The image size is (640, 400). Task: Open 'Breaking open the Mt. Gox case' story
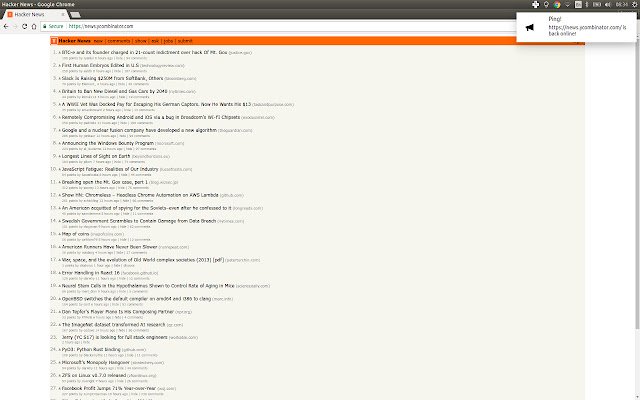pos(104,182)
